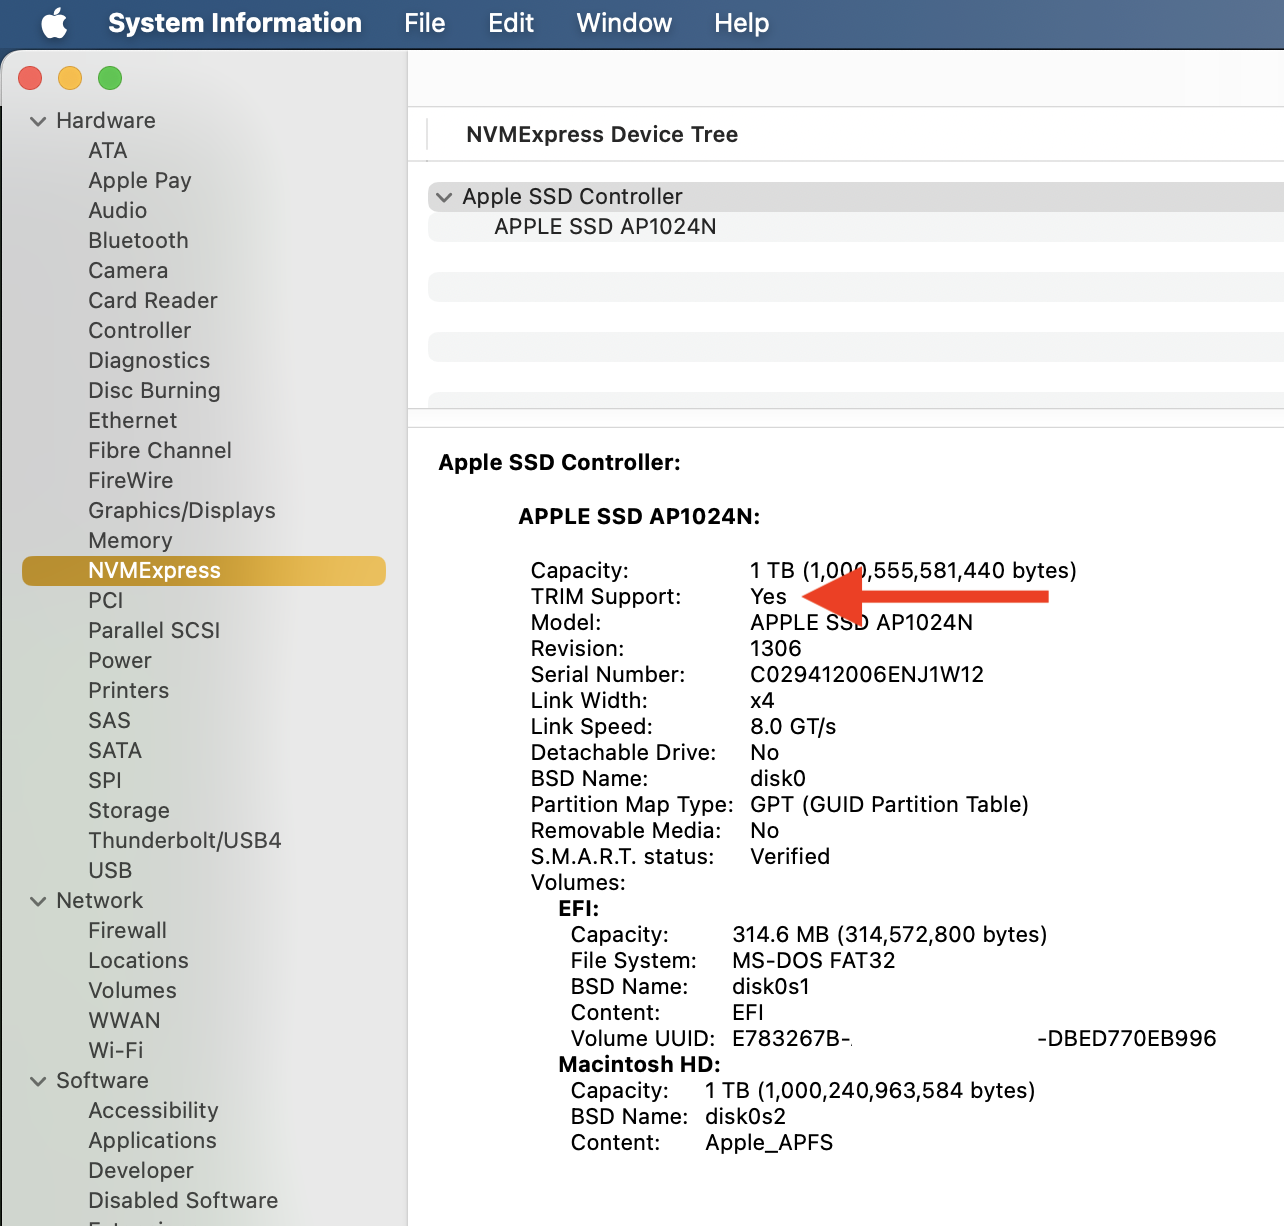Select SATA in the sidebar
The width and height of the screenshot is (1284, 1226).
[x=115, y=751]
